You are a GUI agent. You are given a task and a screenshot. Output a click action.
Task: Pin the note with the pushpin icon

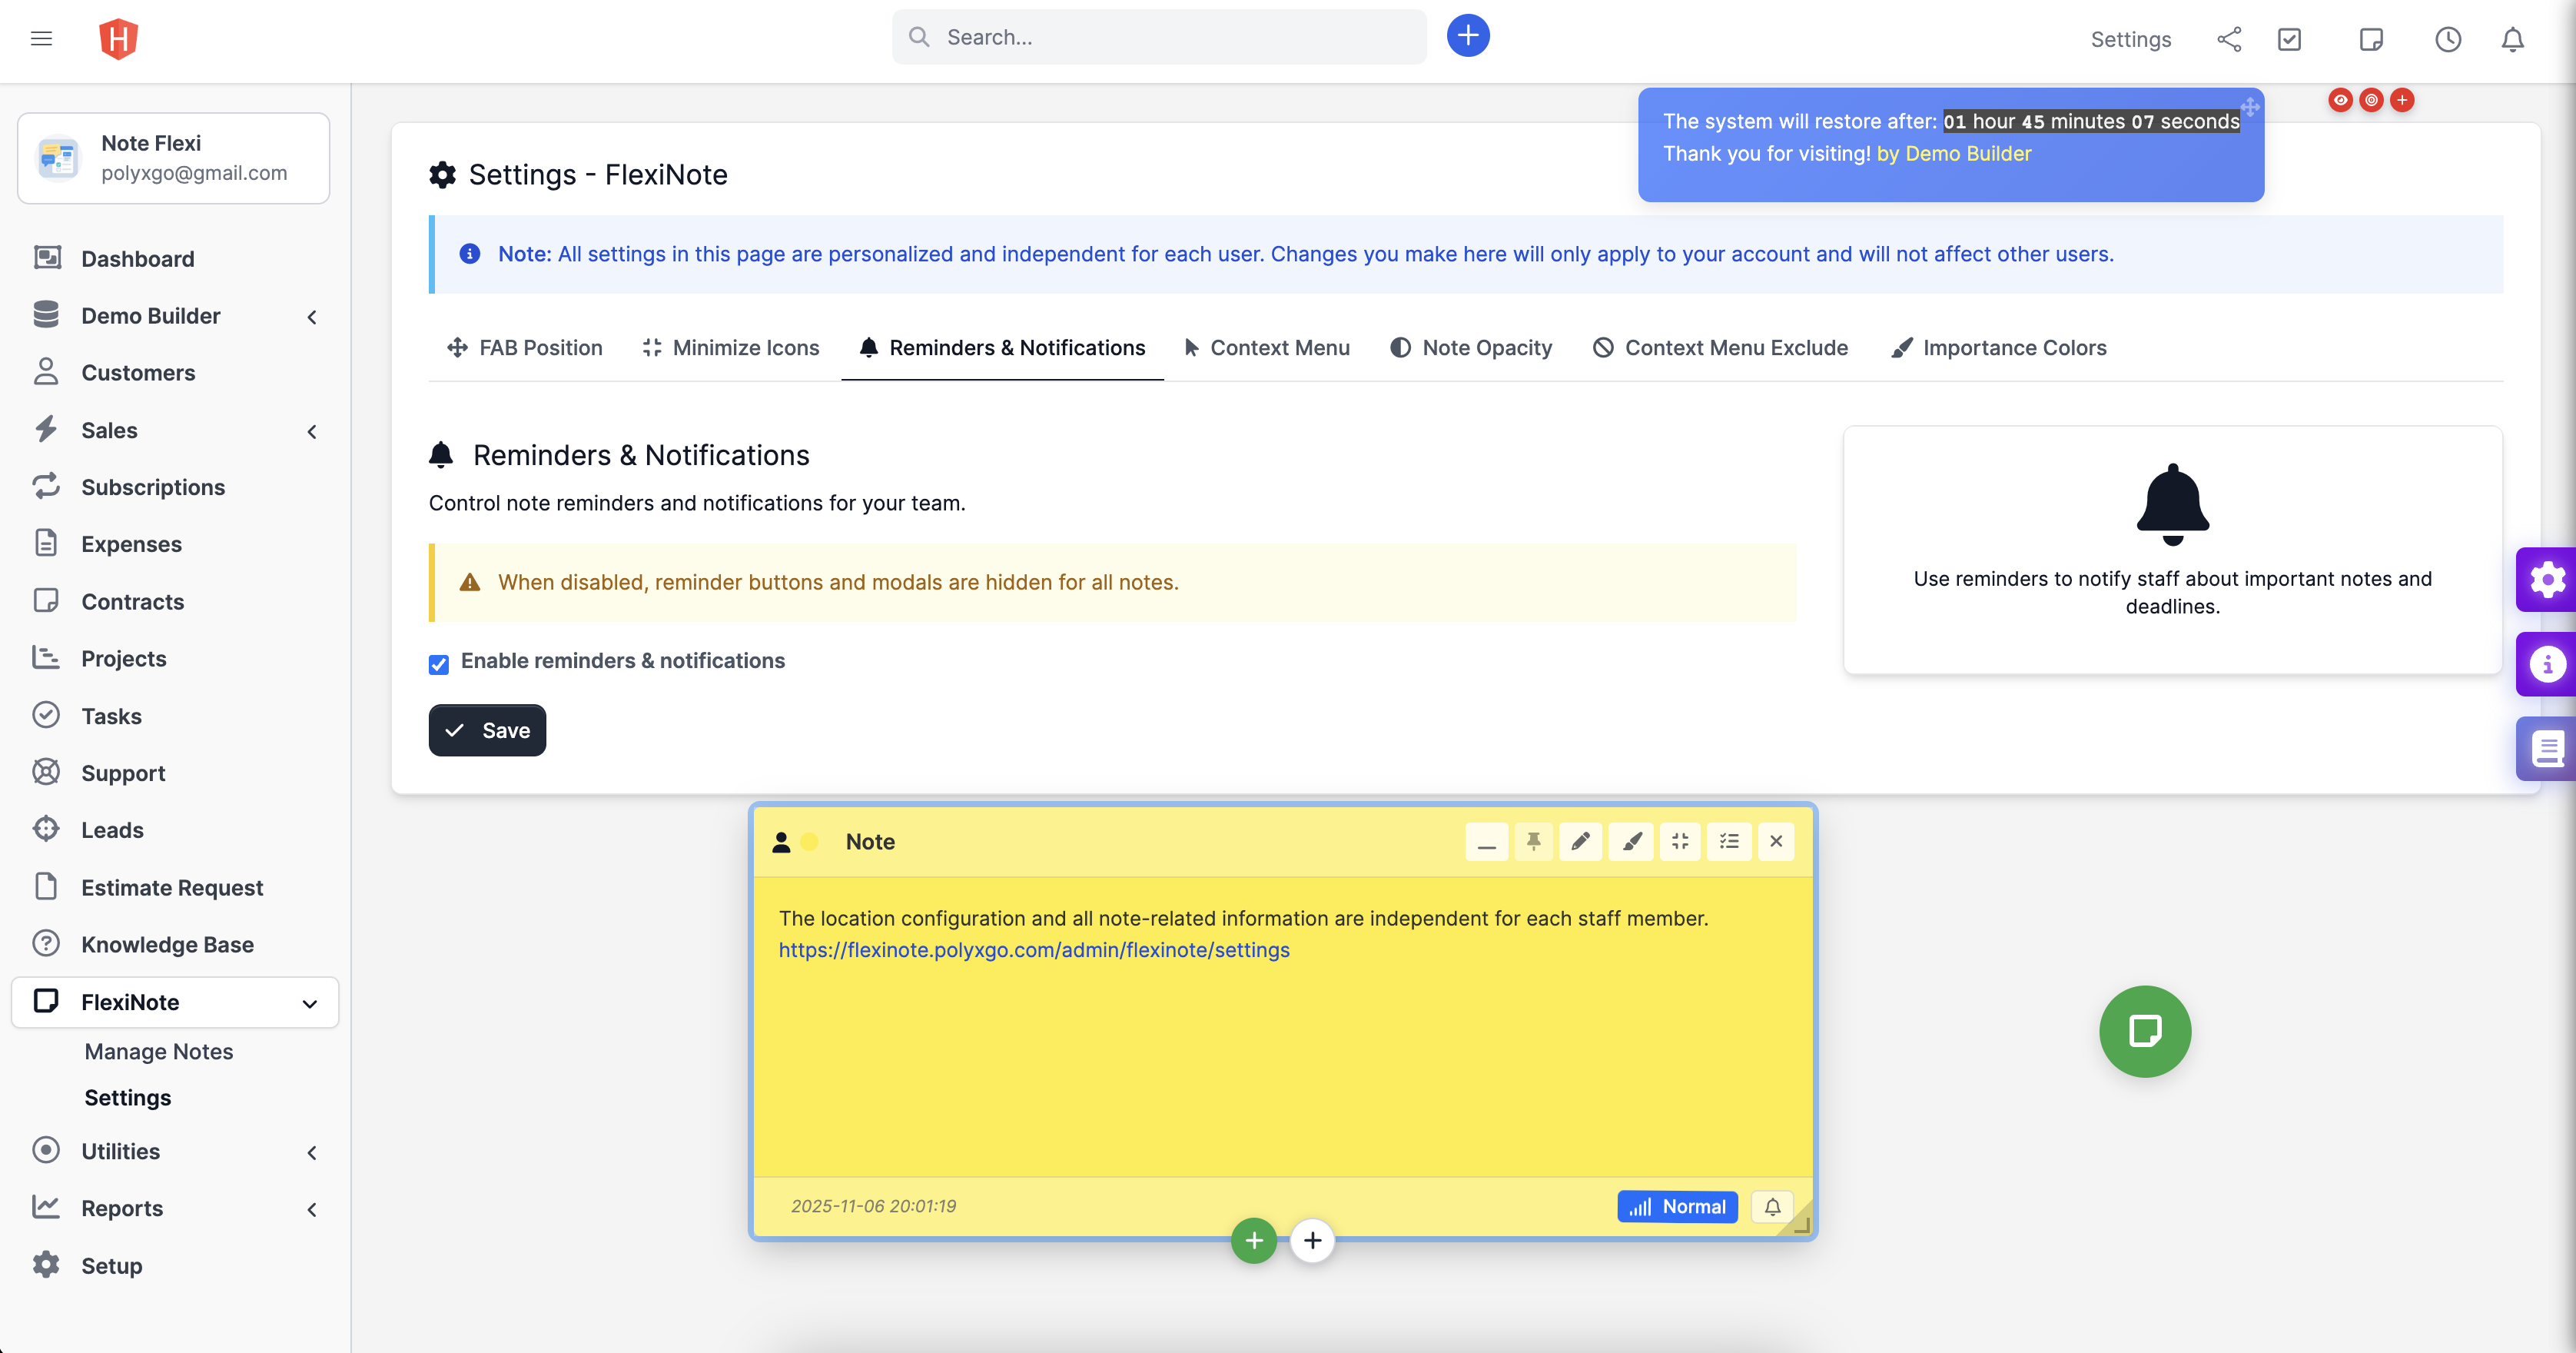tap(1533, 842)
